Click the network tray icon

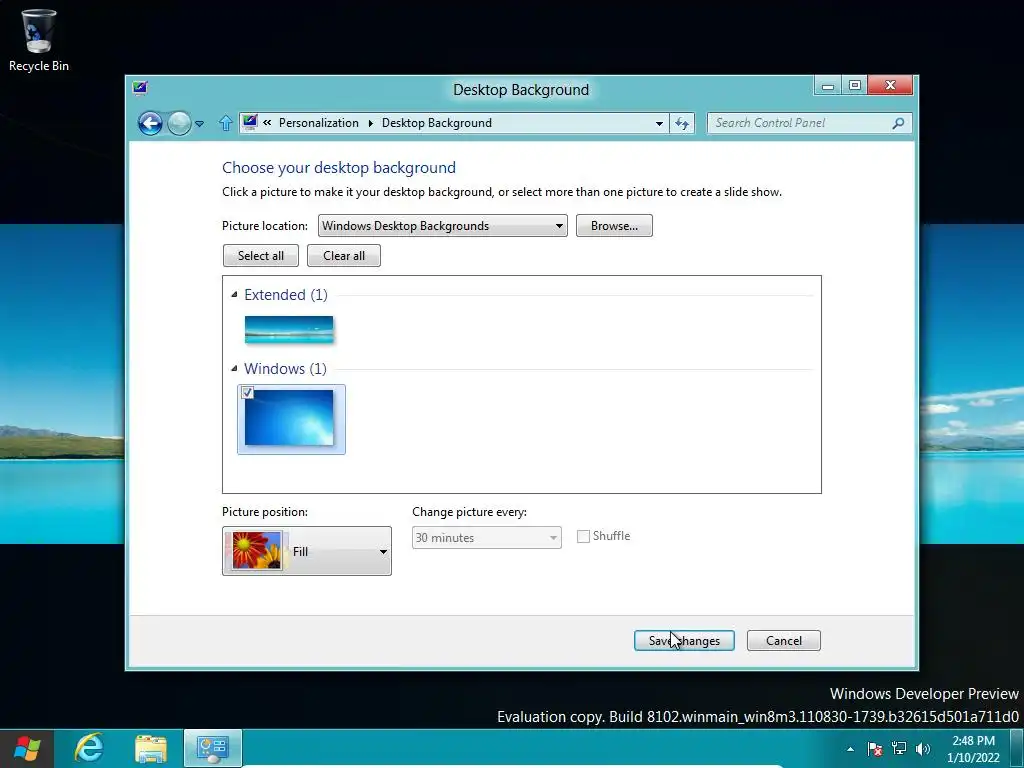(899, 749)
